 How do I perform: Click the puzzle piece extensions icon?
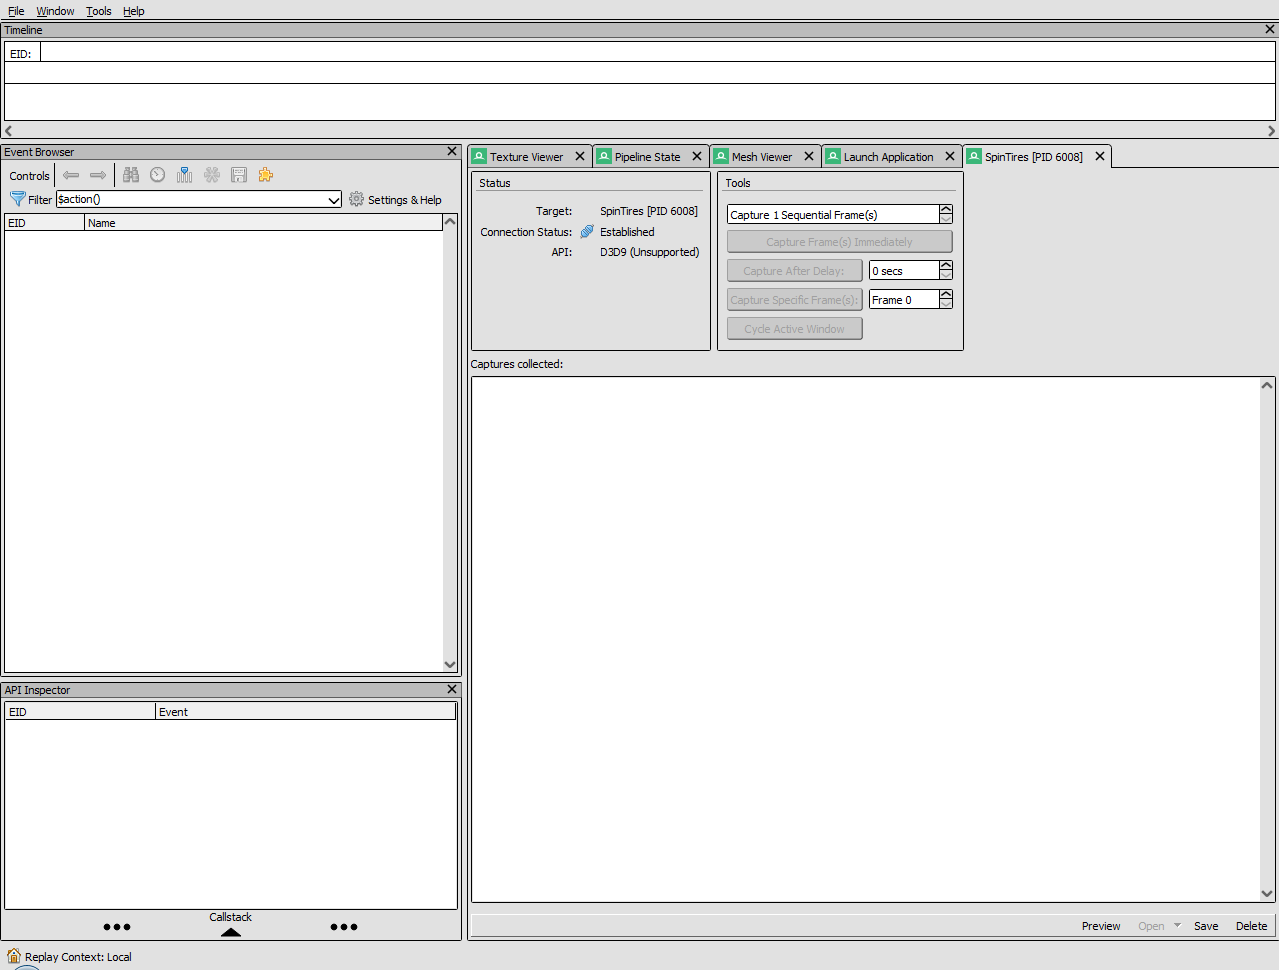(x=266, y=175)
